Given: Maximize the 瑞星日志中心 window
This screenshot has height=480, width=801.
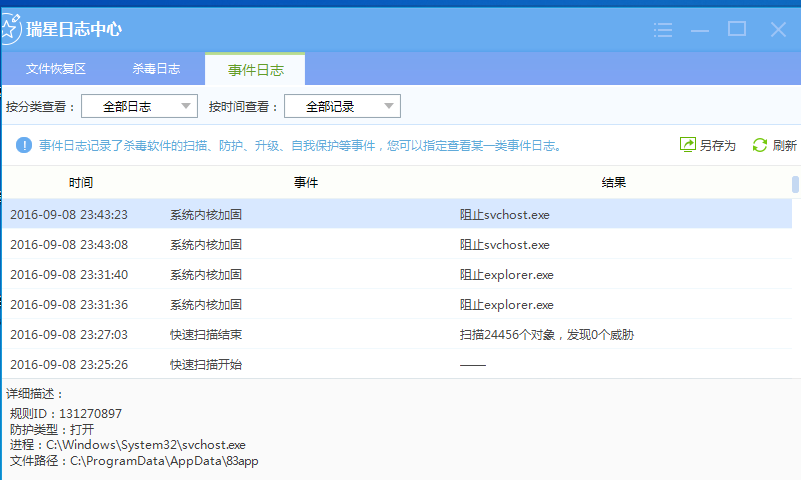Looking at the screenshot, I should point(737,29).
